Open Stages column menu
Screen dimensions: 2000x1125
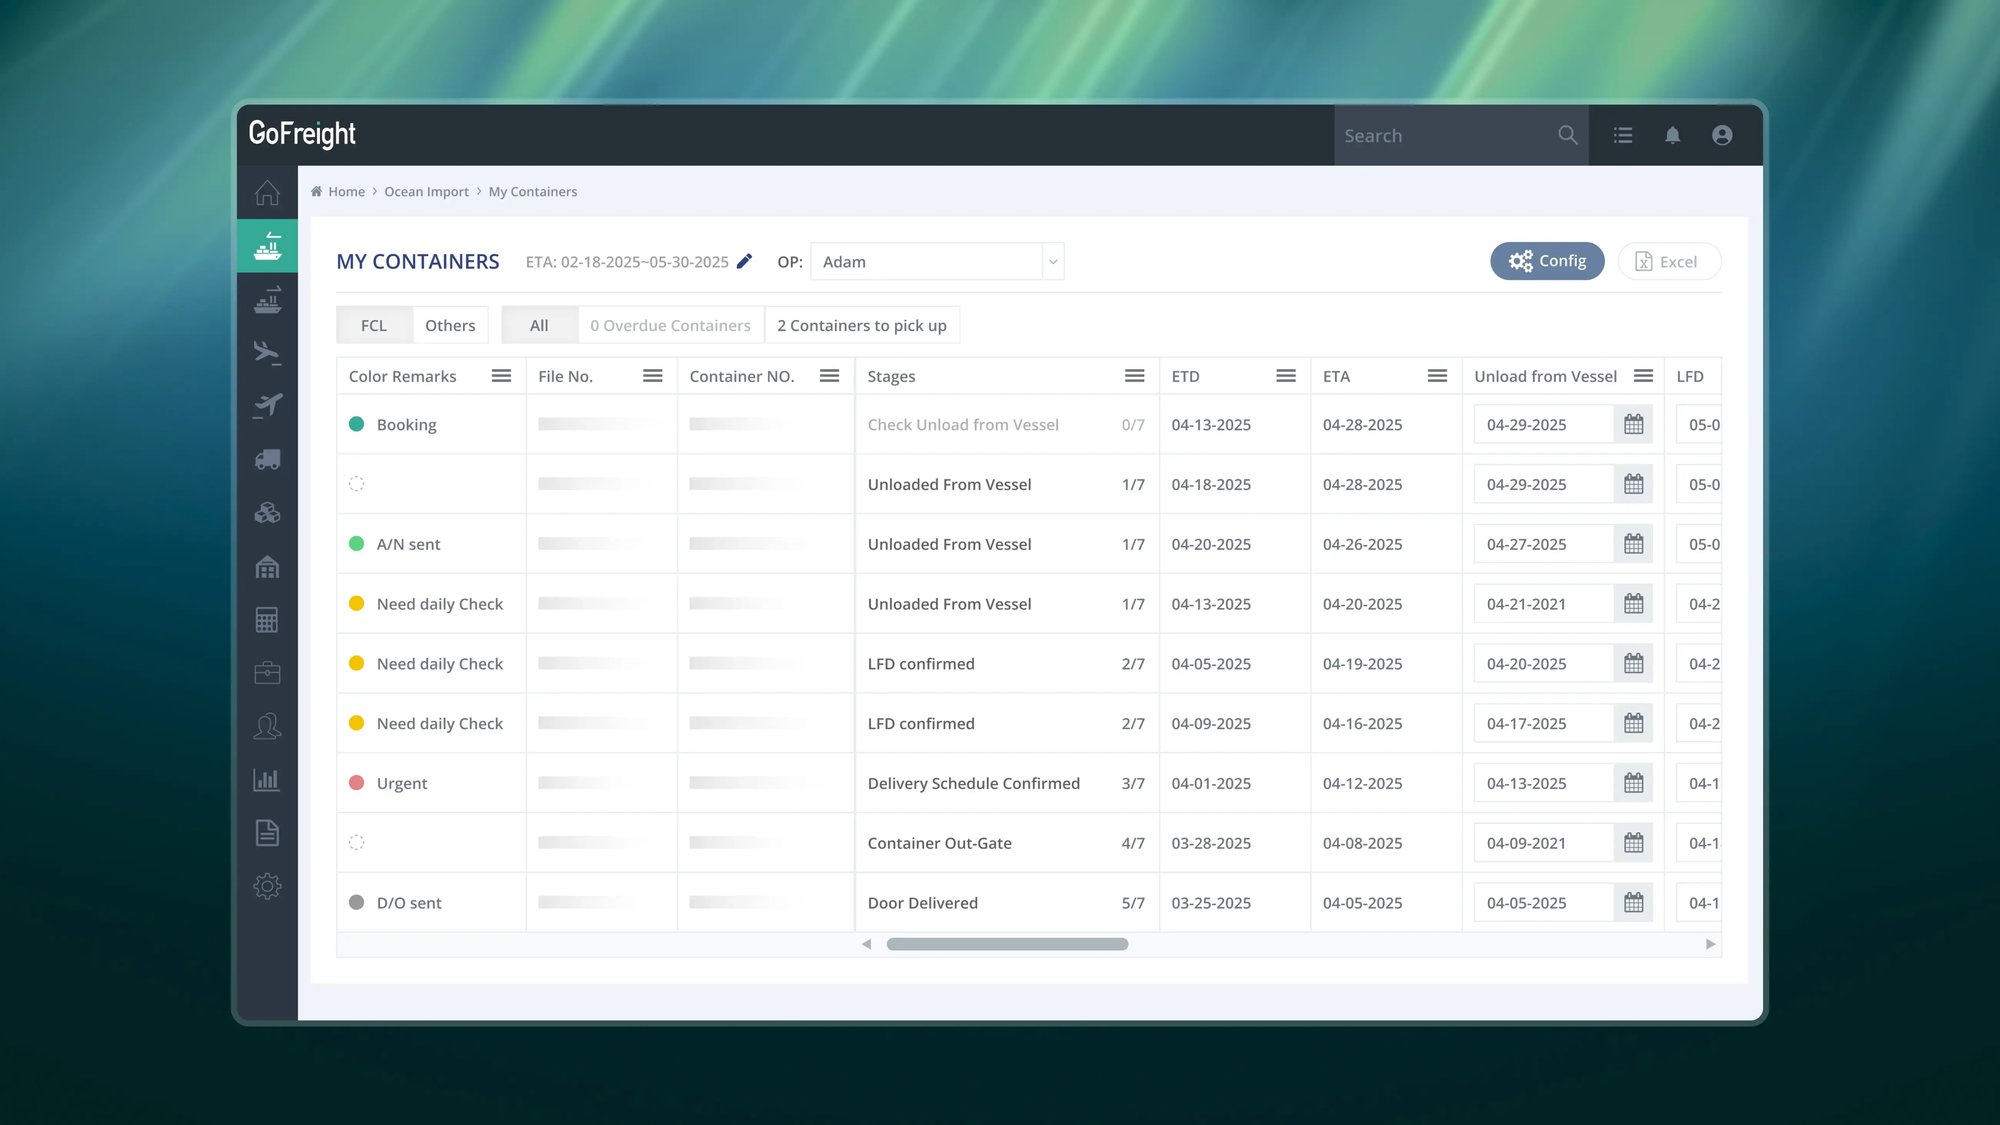[x=1134, y=376]
